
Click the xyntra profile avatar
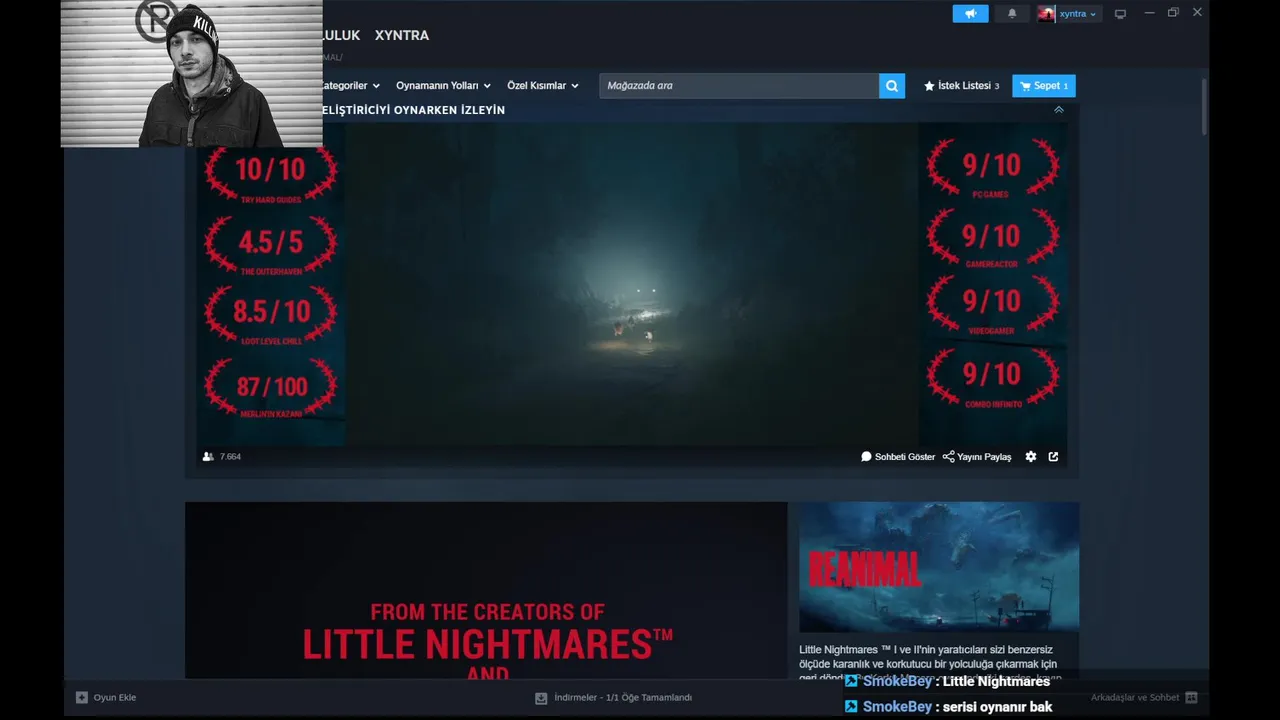pyautogui.click(x=1046, y=14)
